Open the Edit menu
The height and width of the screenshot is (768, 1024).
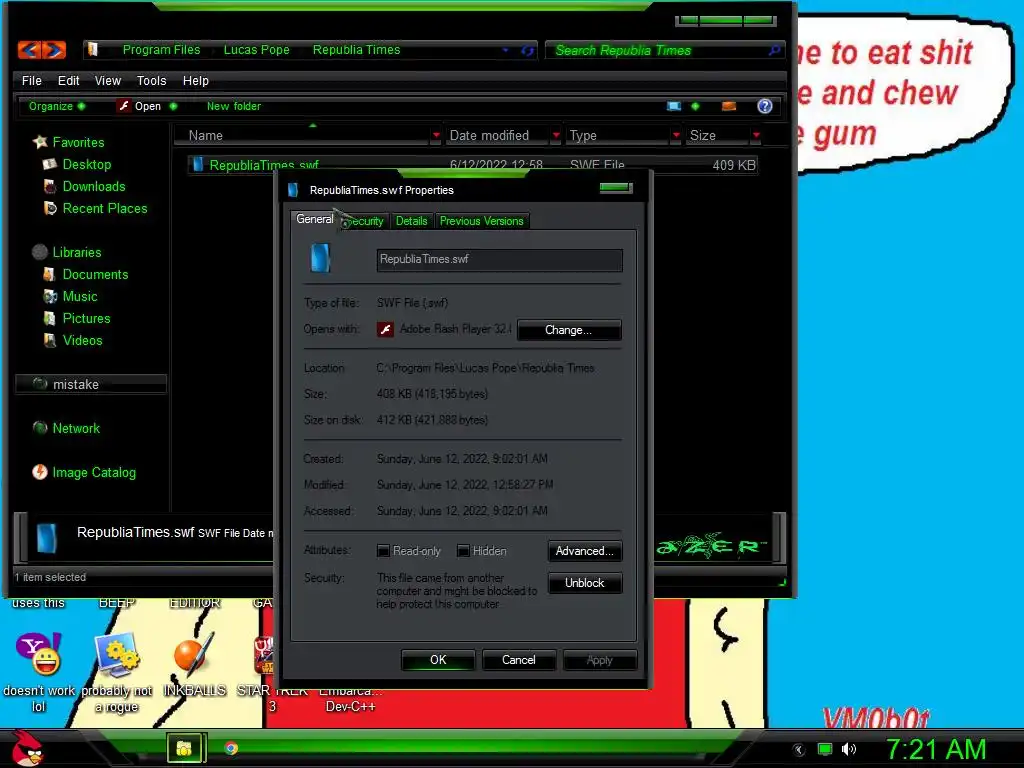click(68, 80)
